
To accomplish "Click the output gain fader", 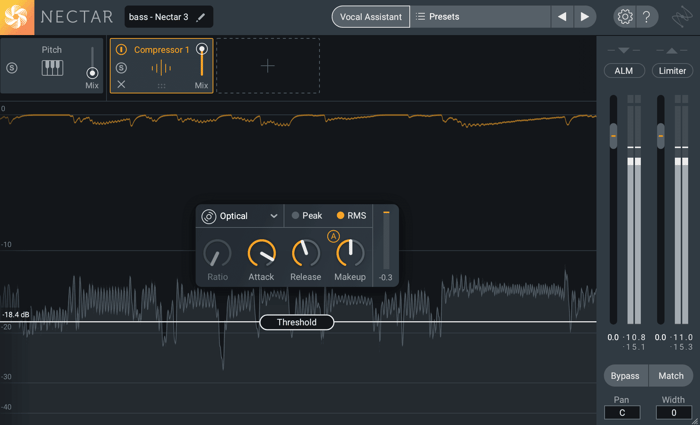I will (661, 136).
